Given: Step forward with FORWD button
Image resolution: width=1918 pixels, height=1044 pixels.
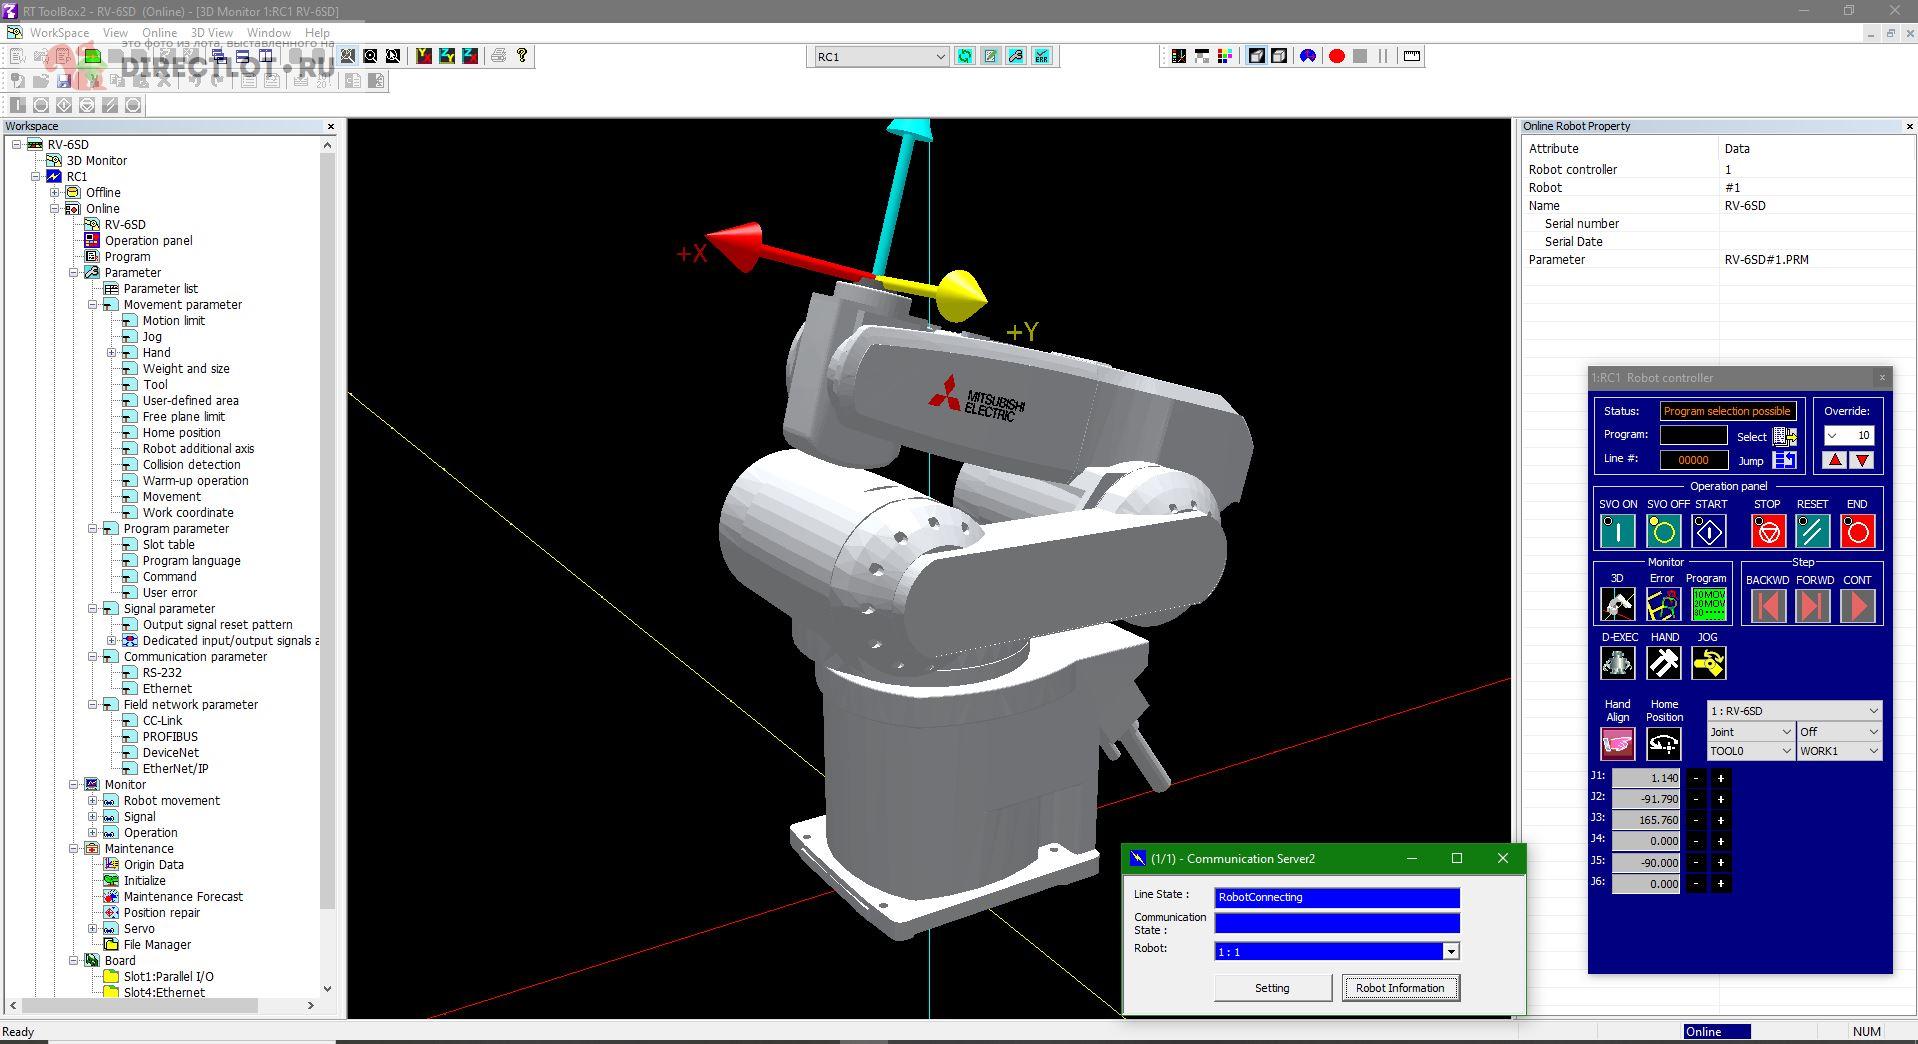Looking at the screenshot, I should point(1813,606).
